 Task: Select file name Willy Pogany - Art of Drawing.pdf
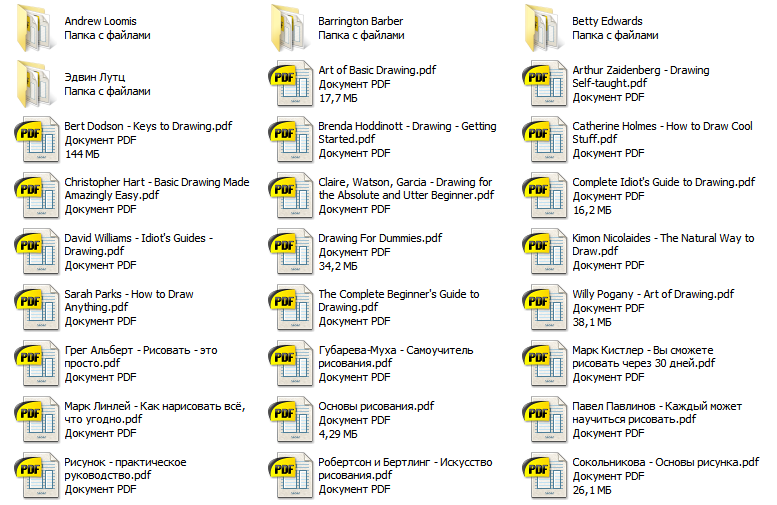coord(653,294)
